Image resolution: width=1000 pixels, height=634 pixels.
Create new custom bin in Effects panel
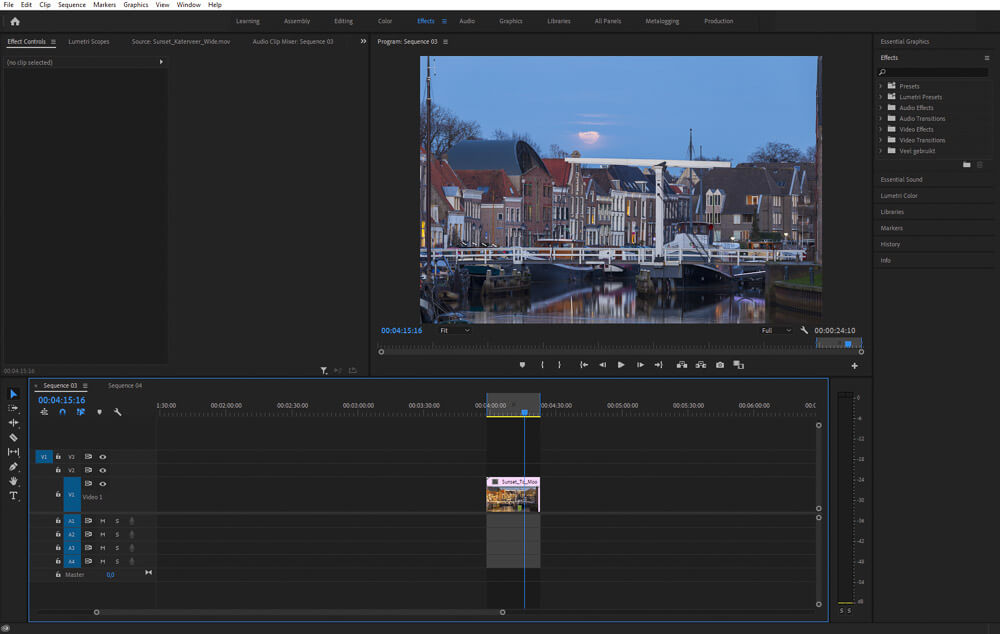click(x=966, y=164)
